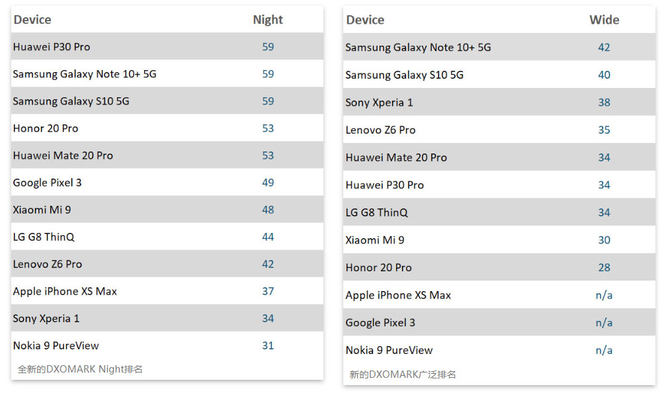Select Lenovo Z6 Pro Night row
The width and height of the screenshot is (670, 395).
click(167, 264)
